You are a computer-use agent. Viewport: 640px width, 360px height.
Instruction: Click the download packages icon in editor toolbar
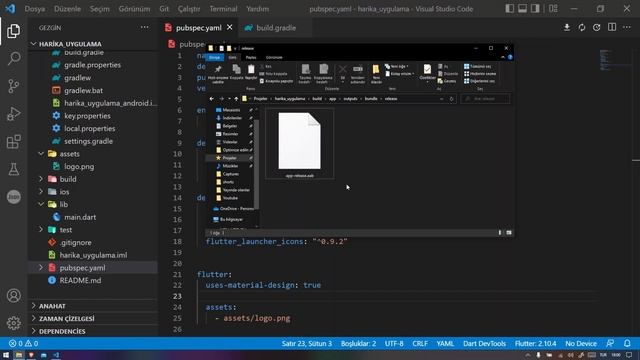pyautogui.click(x=567, y=27)
